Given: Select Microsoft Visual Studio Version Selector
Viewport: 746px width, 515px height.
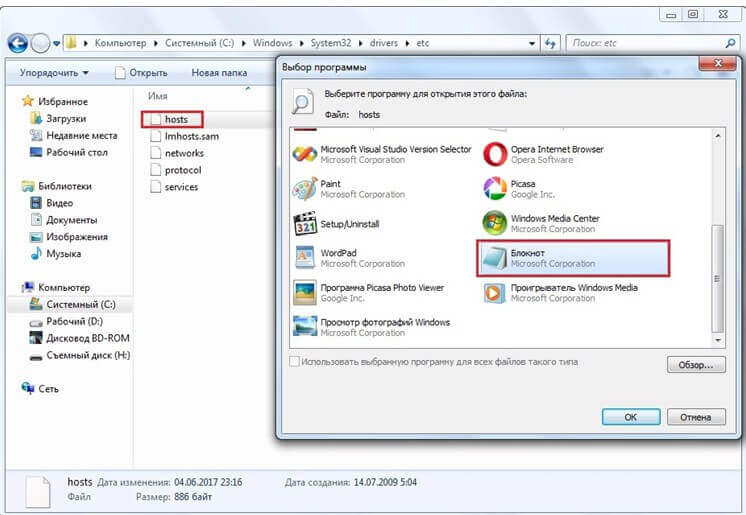Looking at the screenshot, I should 304,154.
